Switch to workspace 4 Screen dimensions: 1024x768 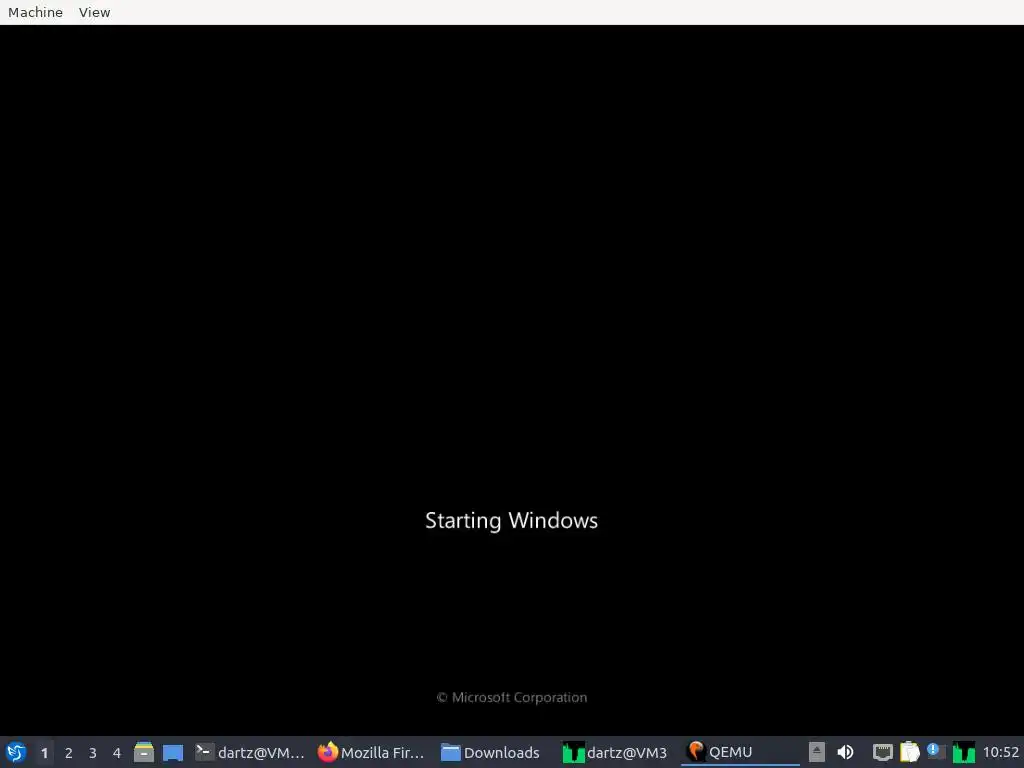[117, 753]
